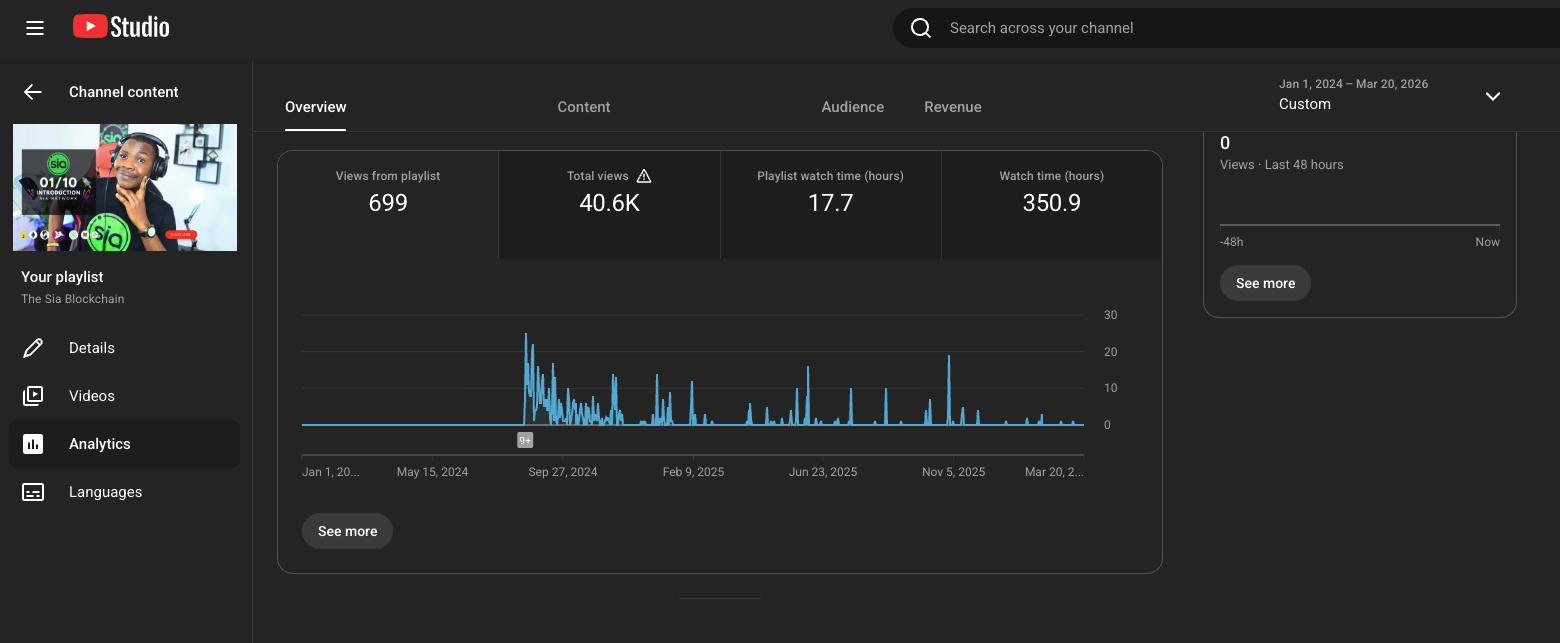Click the Details pencil icon
The width and height of the screenshot is (1560, 643).
[33, 348]
